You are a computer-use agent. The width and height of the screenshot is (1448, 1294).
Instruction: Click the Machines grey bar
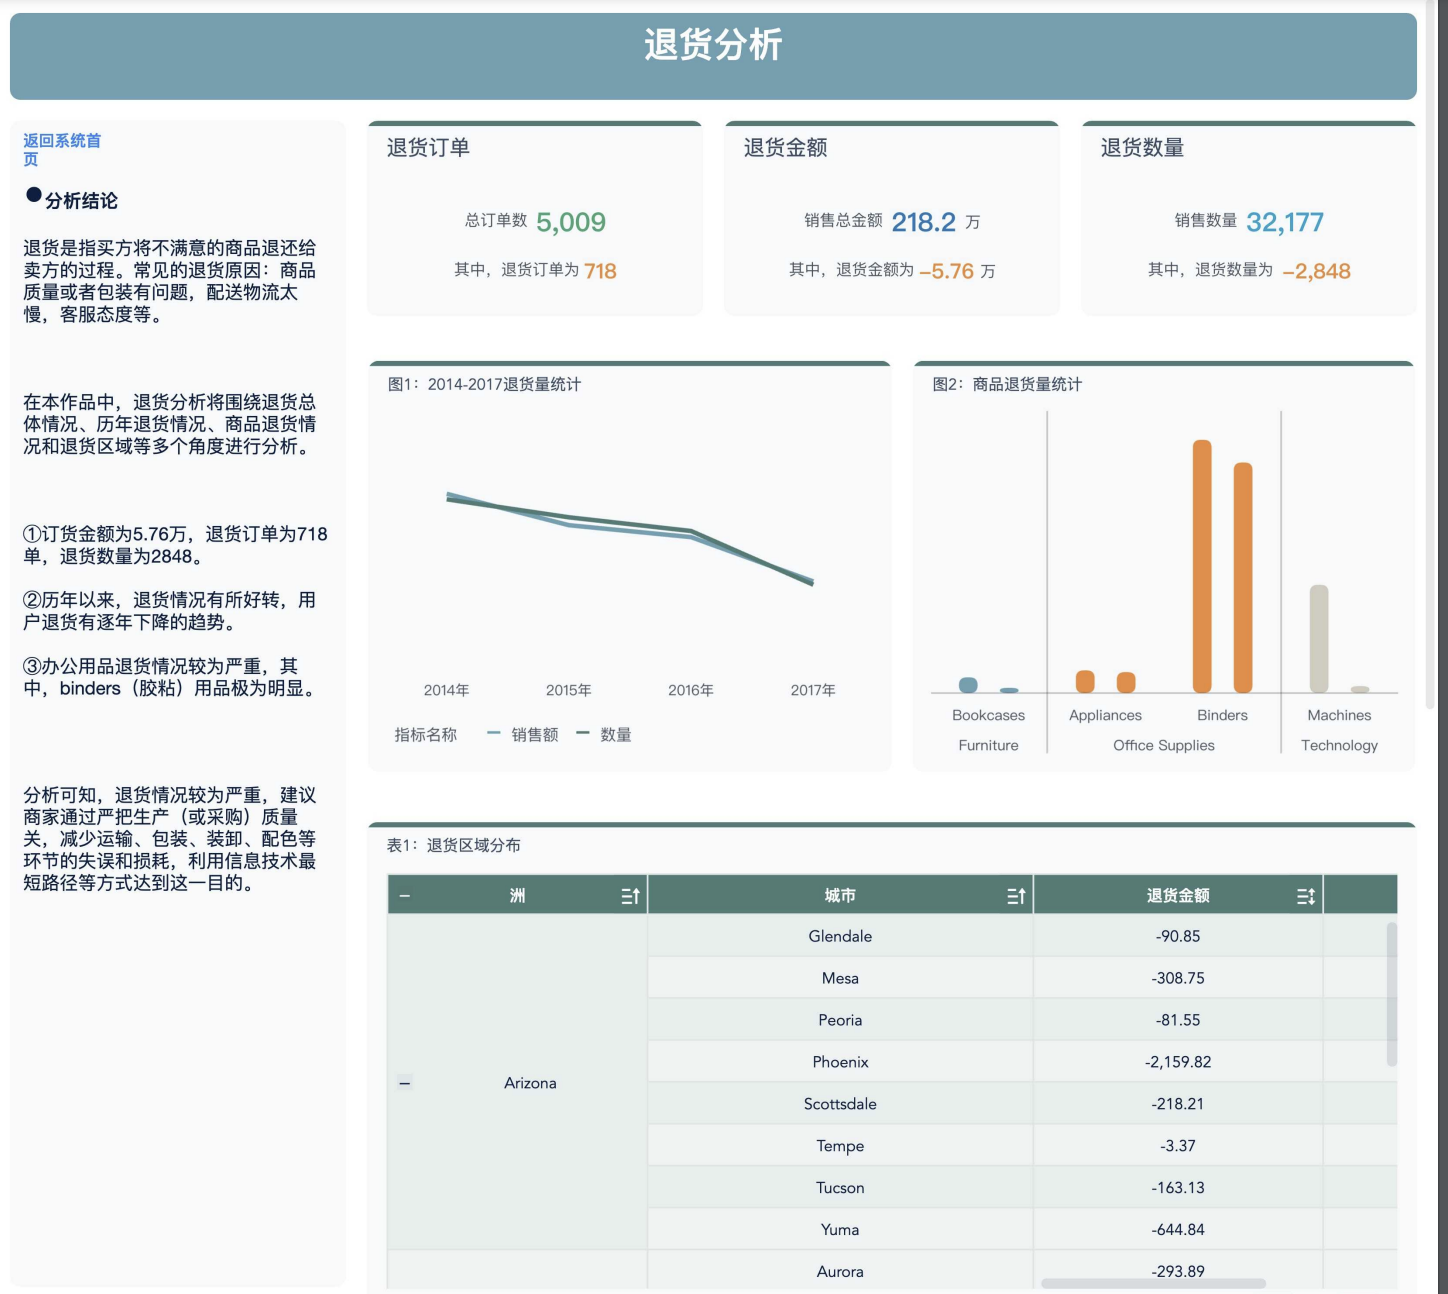coord(1319,638)
